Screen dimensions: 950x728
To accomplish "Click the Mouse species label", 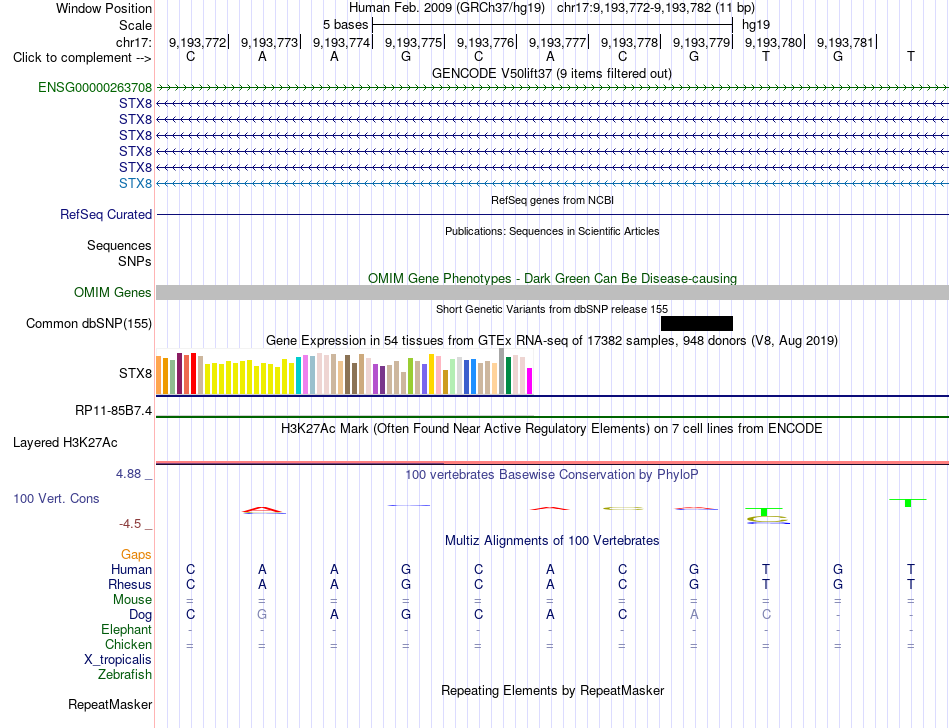I will pos(132,600).
